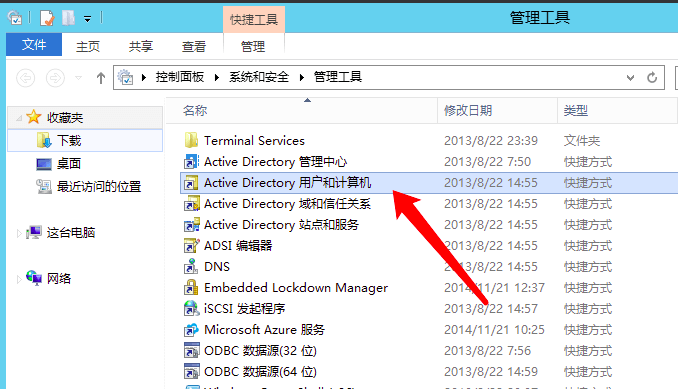Expand the 网络 tree node

19,279
